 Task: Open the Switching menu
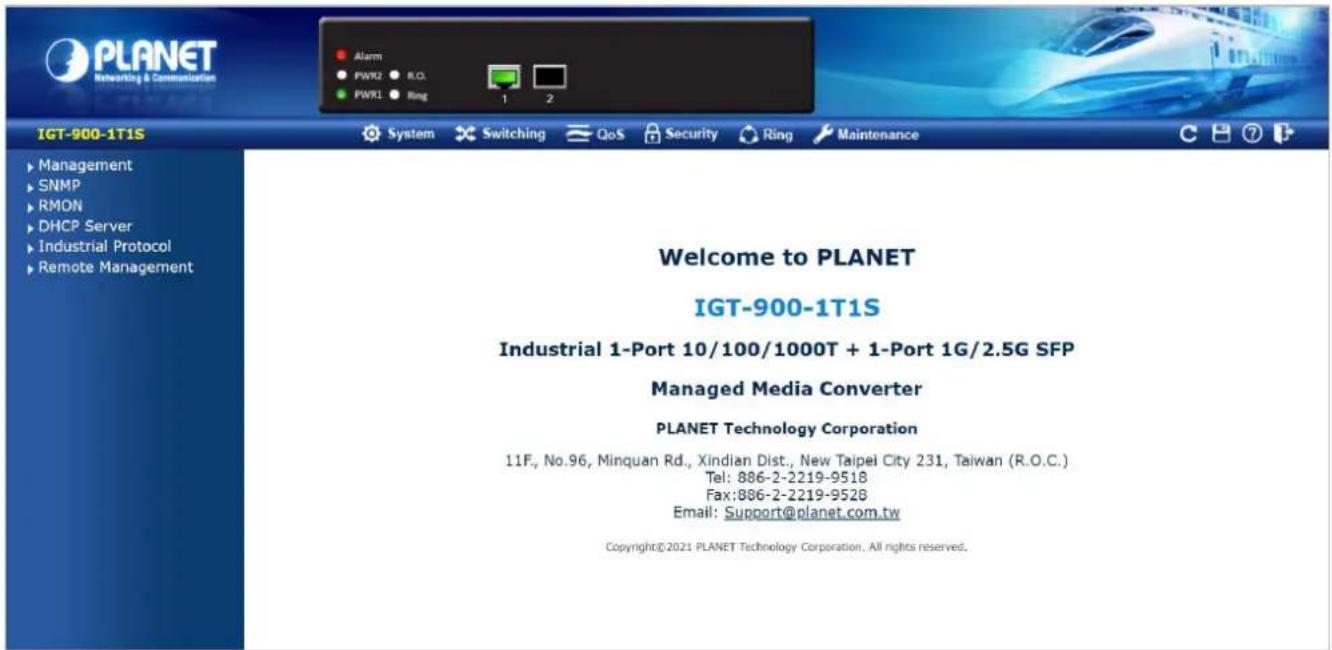pos(500,133)
